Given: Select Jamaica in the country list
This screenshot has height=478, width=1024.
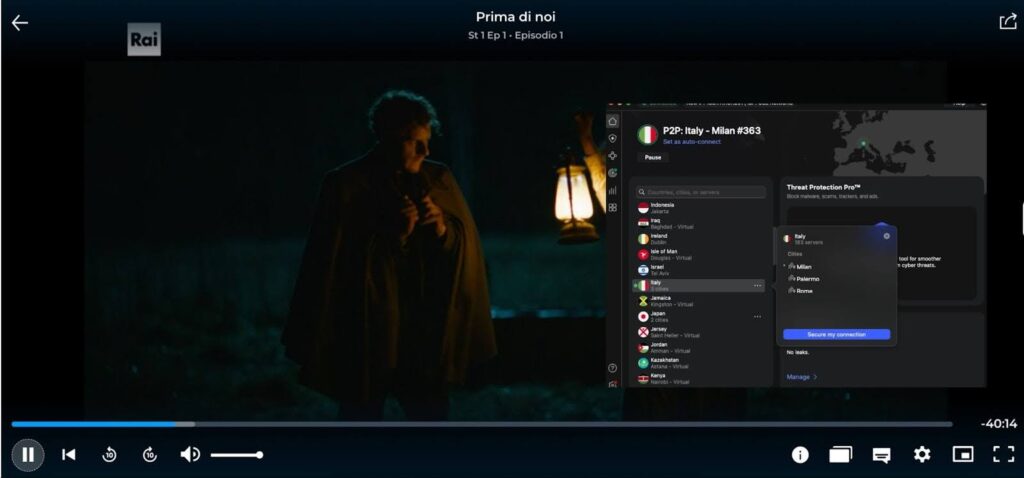Looking at the screenshot, I should (x=701, y=301).
